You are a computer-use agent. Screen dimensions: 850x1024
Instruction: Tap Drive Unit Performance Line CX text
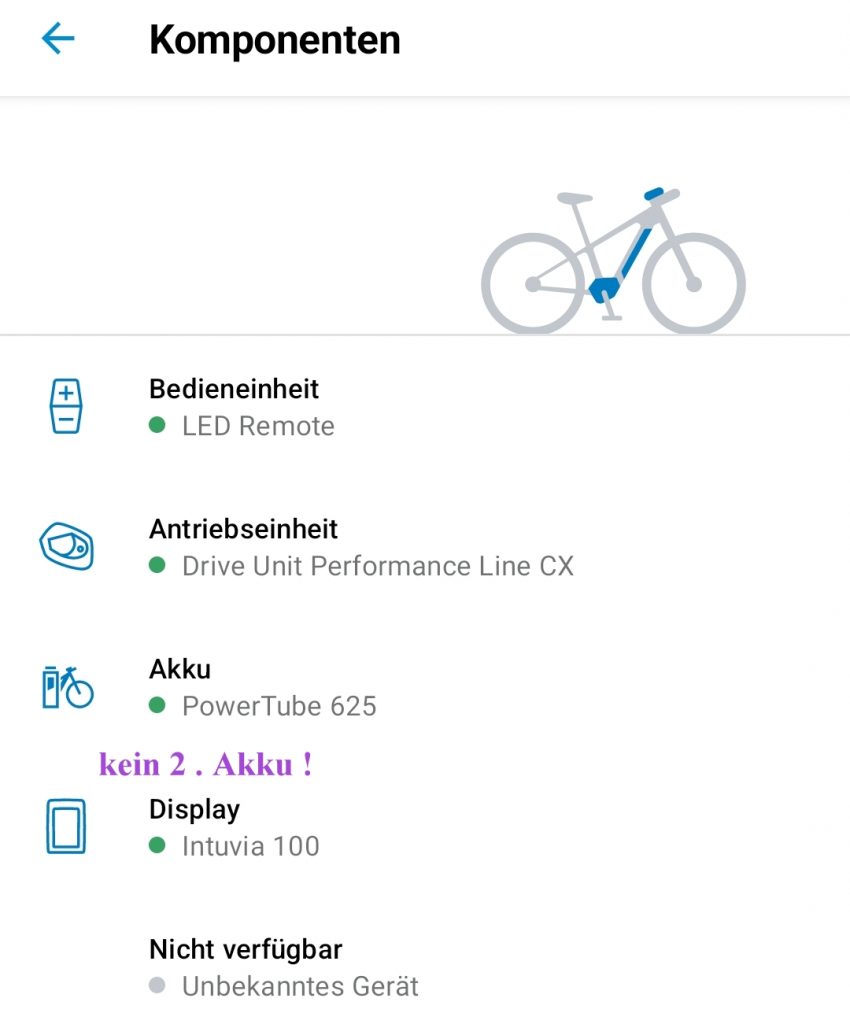pyautogui.click(x=378, y=566)
